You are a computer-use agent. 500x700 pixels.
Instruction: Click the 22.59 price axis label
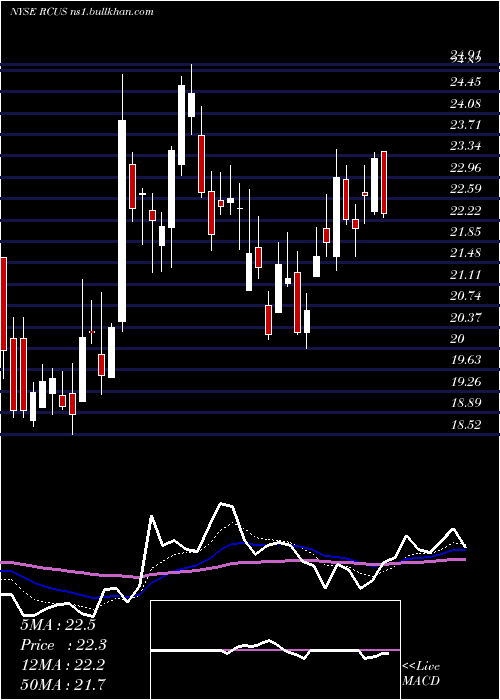click(466, 189)
